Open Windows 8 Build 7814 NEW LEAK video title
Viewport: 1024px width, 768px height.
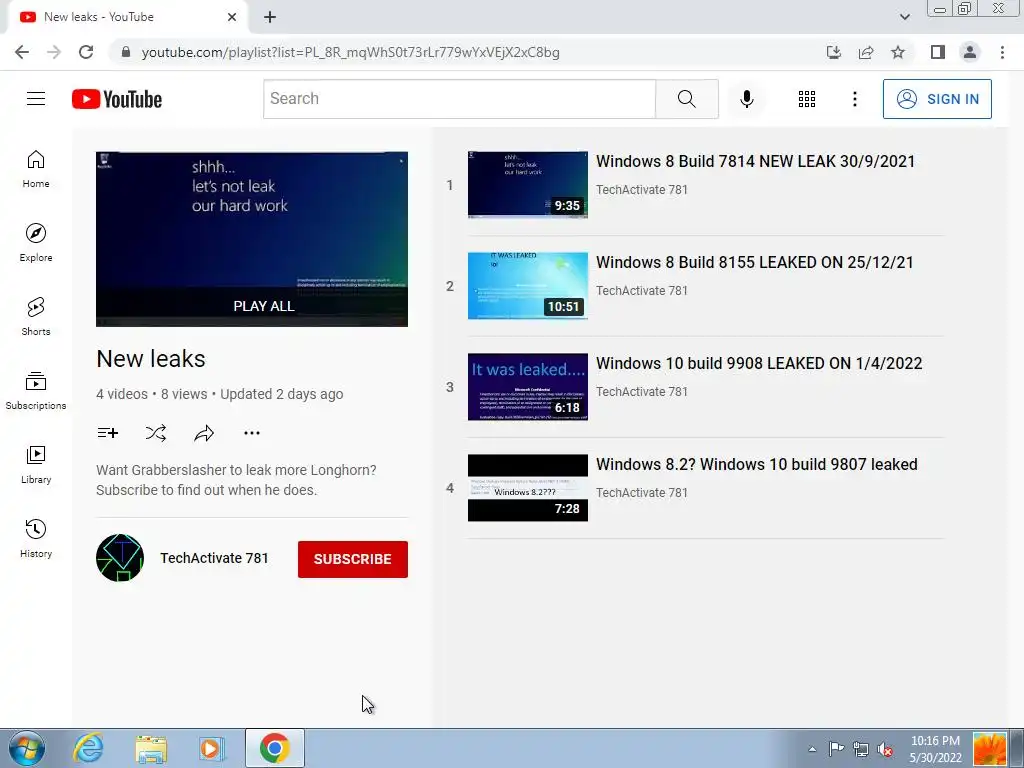pyautogui.click(x=755, y=161)
